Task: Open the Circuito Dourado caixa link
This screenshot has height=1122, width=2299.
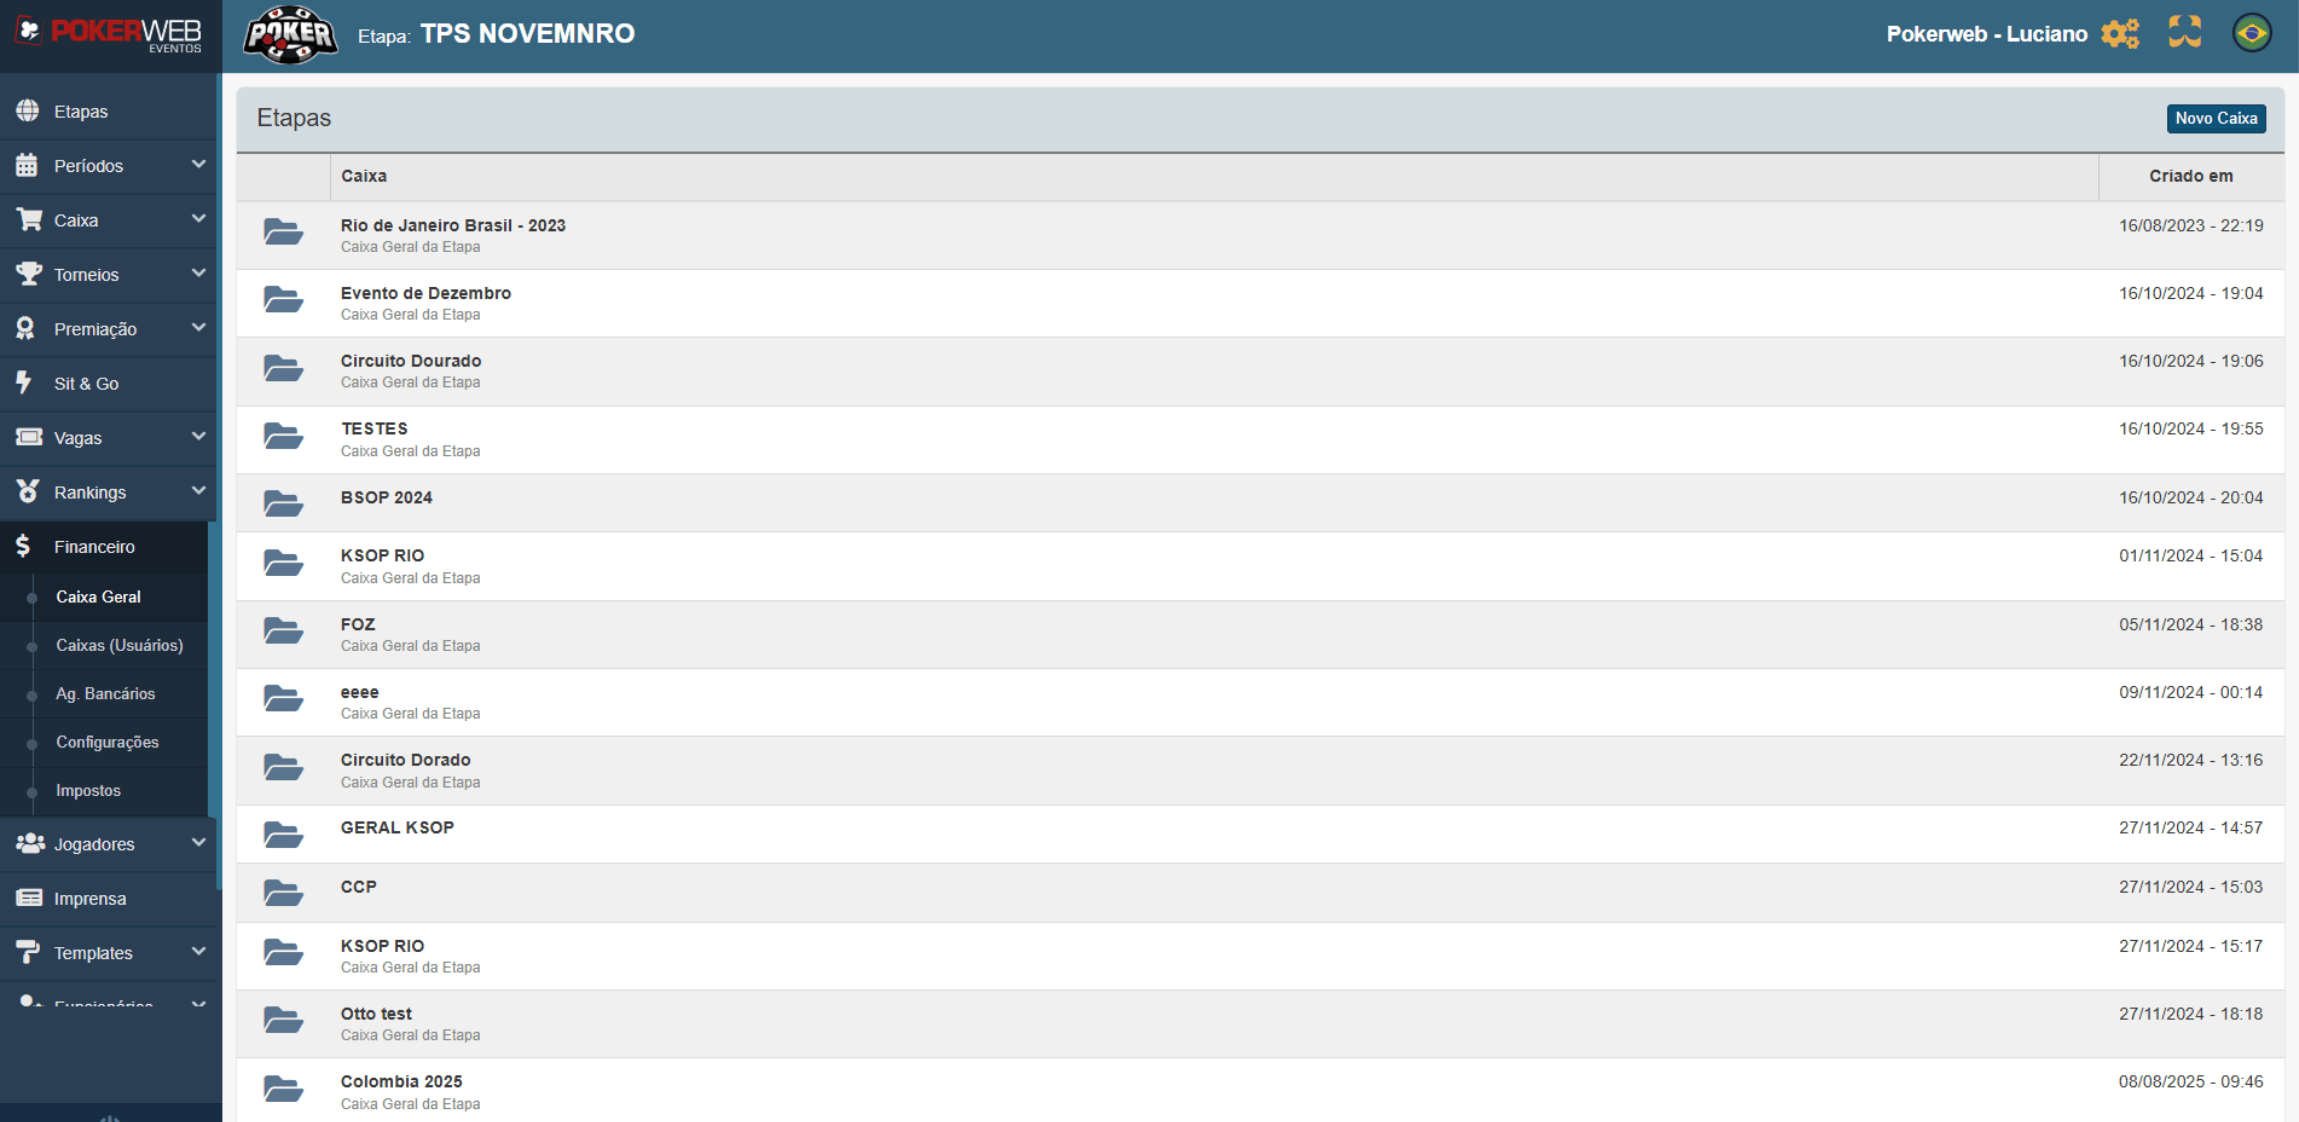Action: tap(410, 361)
